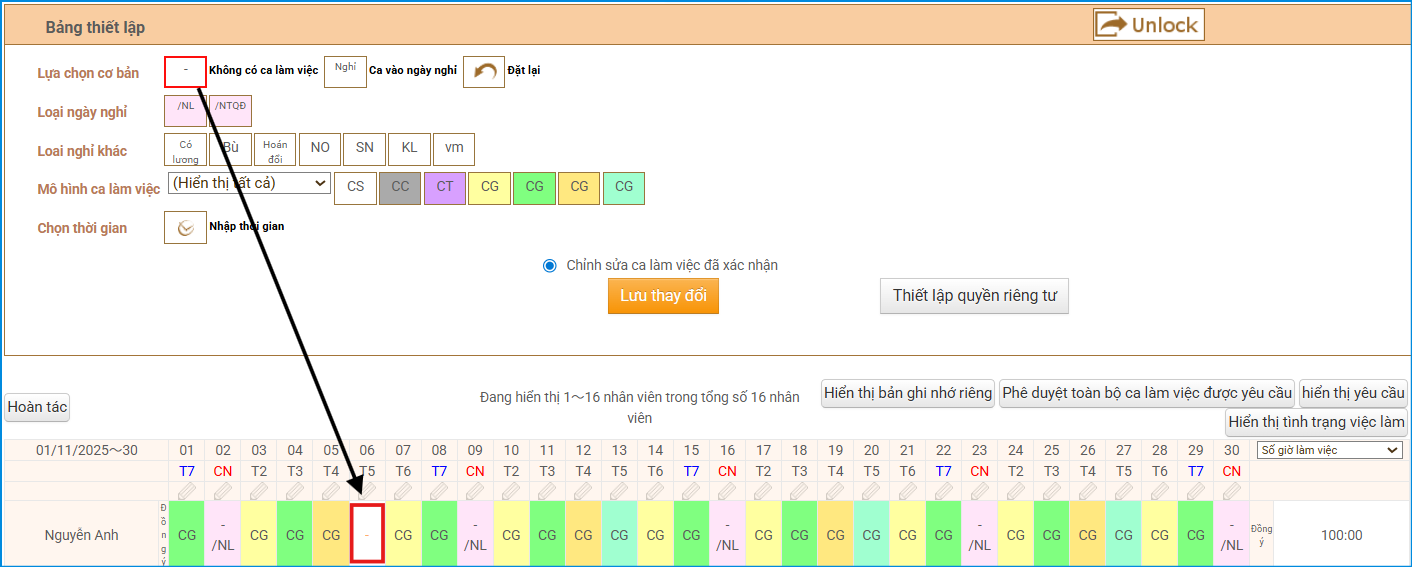Click Nguyễn Anh's day 06 shift cell

tap(367, 535)
